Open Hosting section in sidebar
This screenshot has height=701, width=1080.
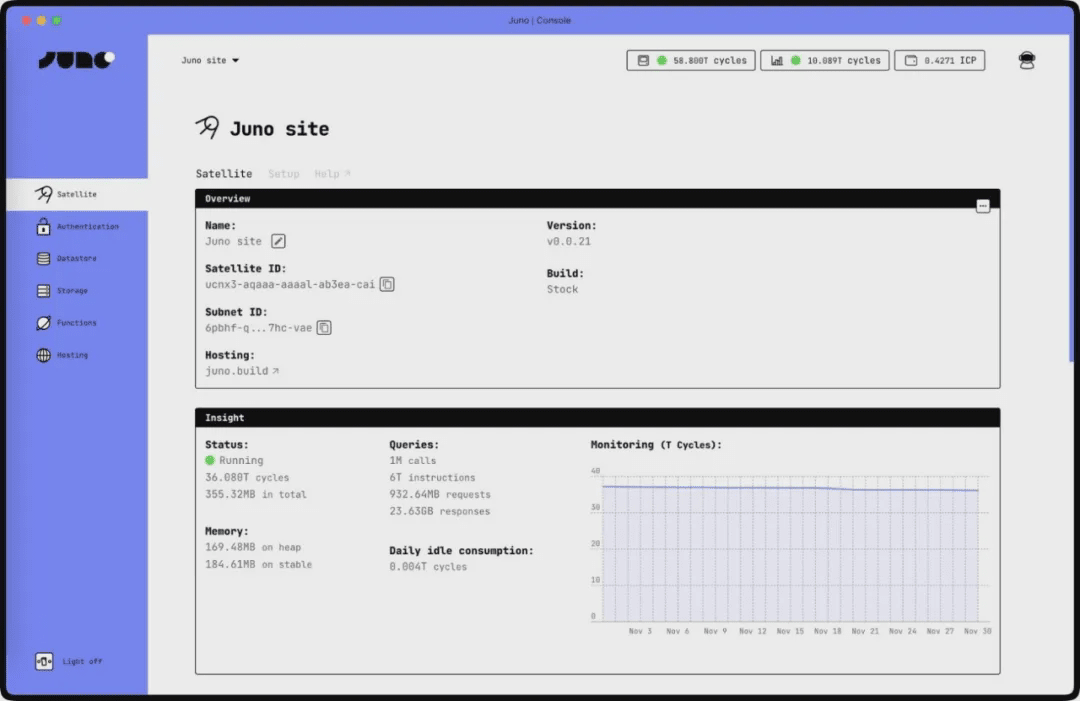point(77,355)
